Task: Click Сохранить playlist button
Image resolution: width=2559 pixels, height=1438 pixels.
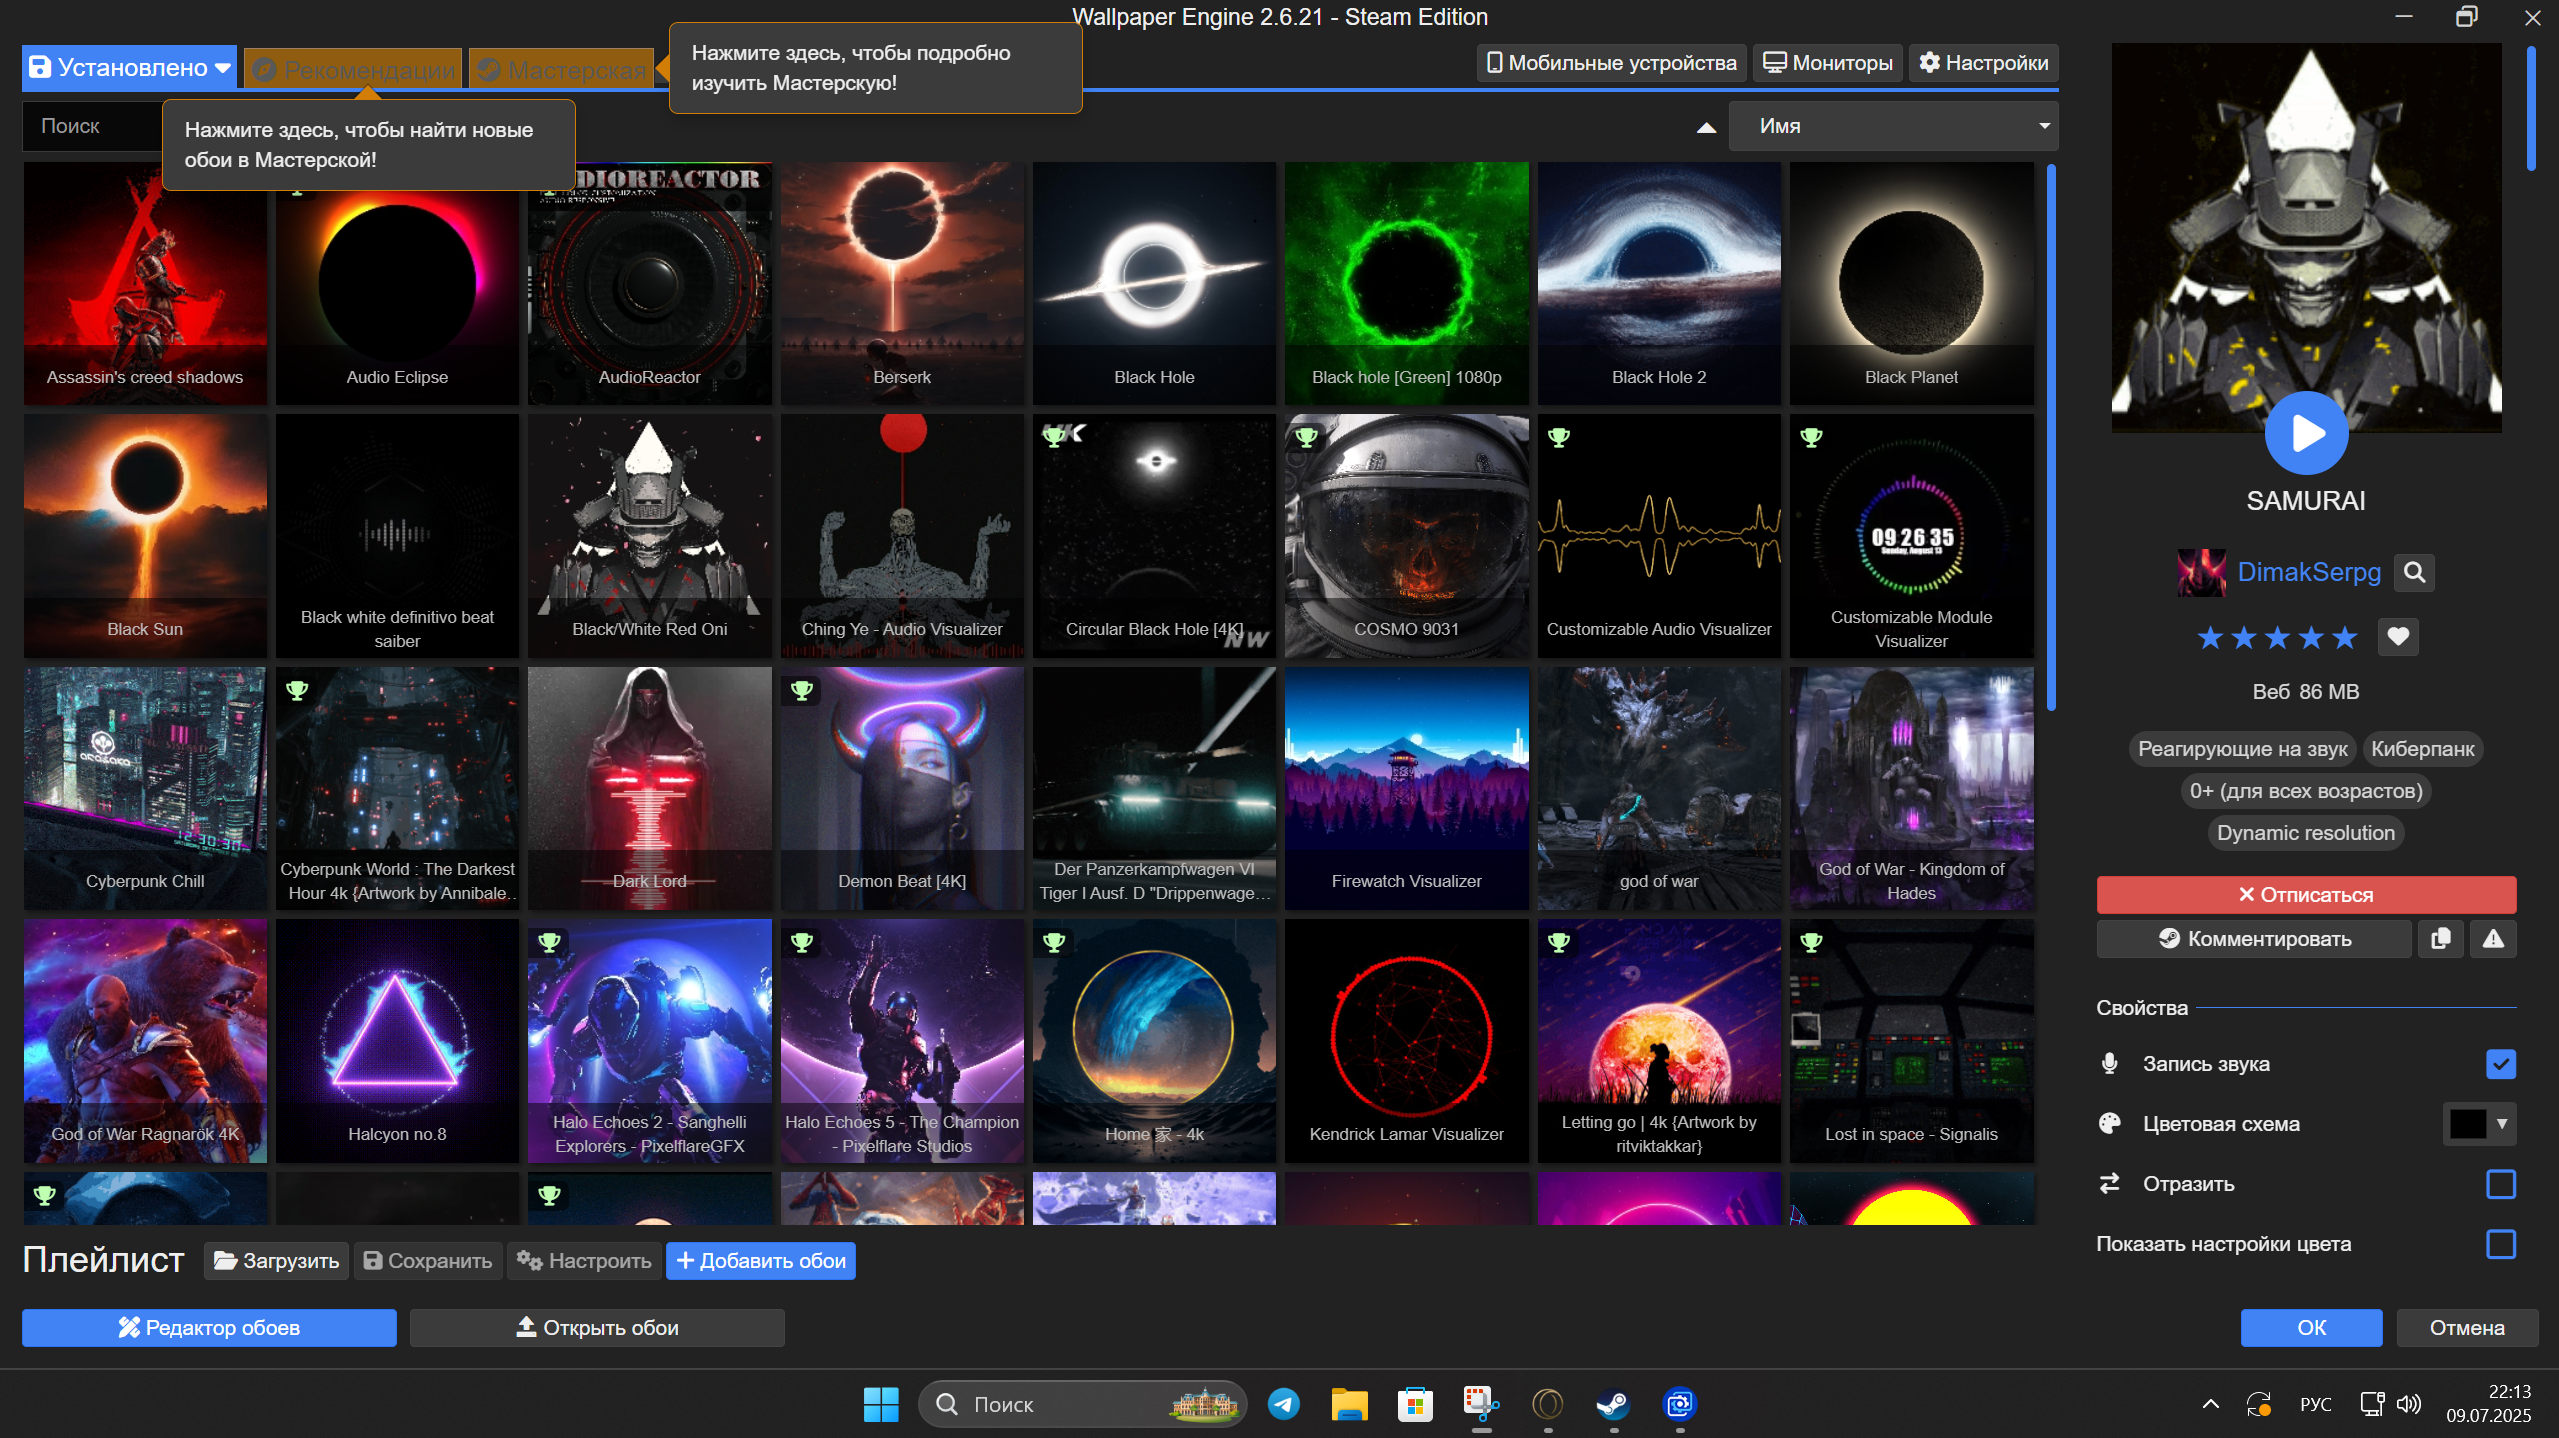Action: pyautogui.click(x=427, y=1260)
